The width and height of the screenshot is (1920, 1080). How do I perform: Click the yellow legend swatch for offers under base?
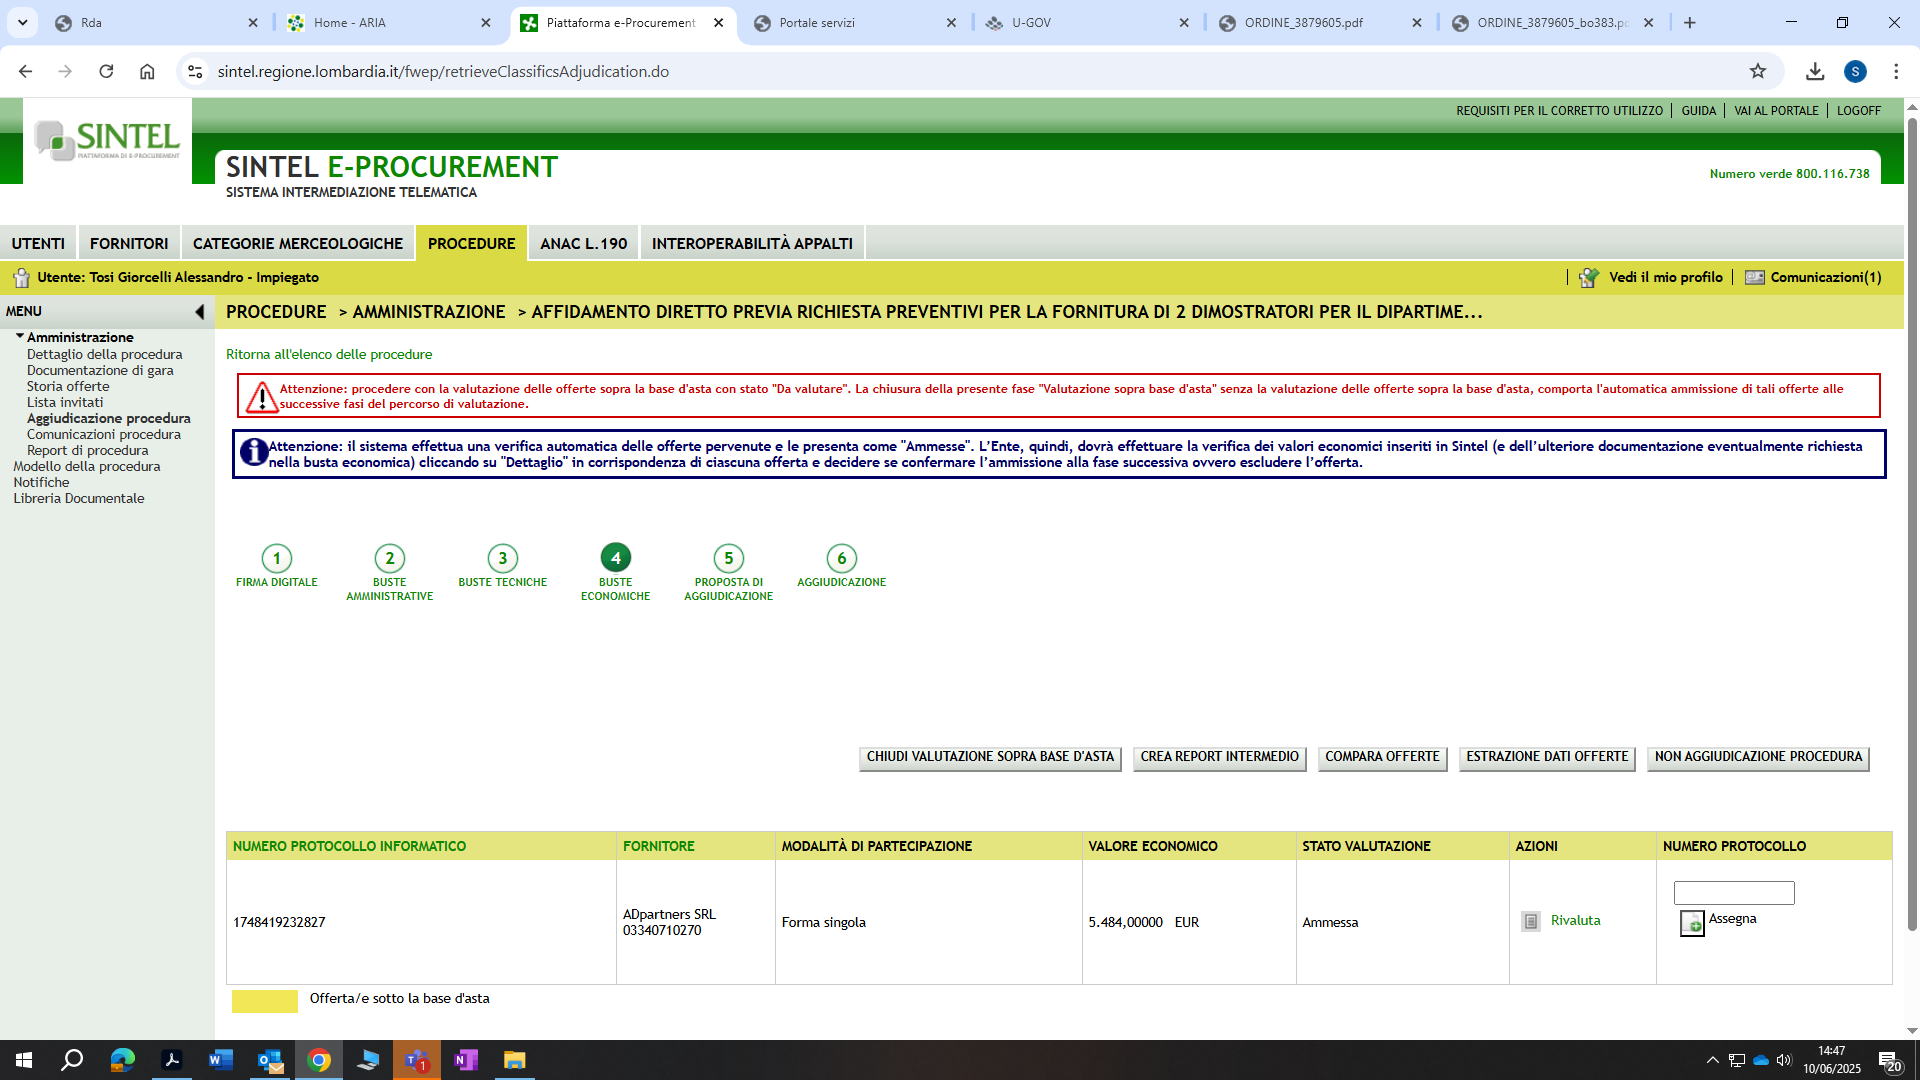(x=264, y=1001)
